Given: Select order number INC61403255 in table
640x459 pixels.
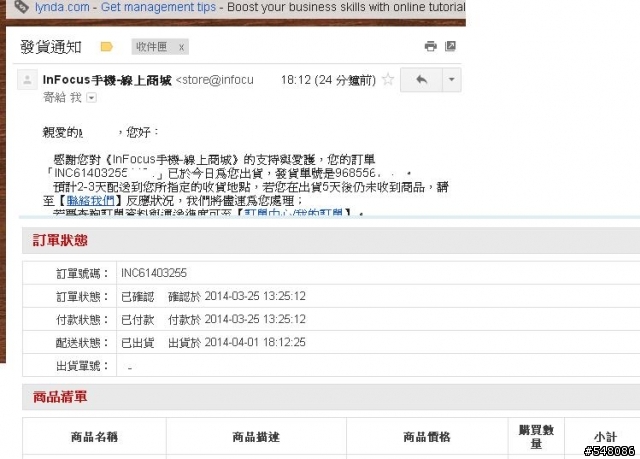Looking at the screenshot, I should [x=154, y=273].
